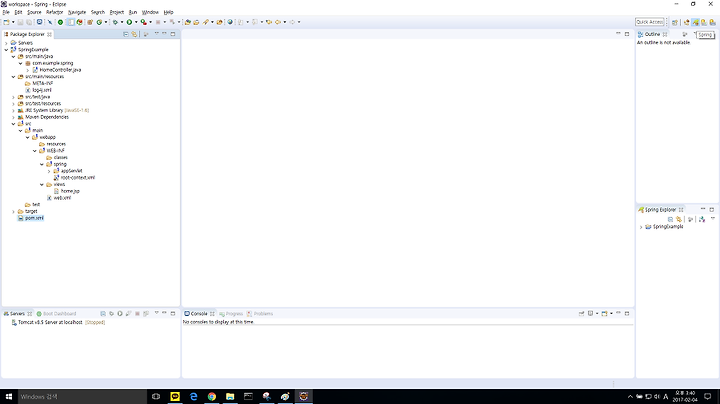Click Collapse All in Package Explorer
This screenshot has height=404, width=720.
tap(126, 34)
